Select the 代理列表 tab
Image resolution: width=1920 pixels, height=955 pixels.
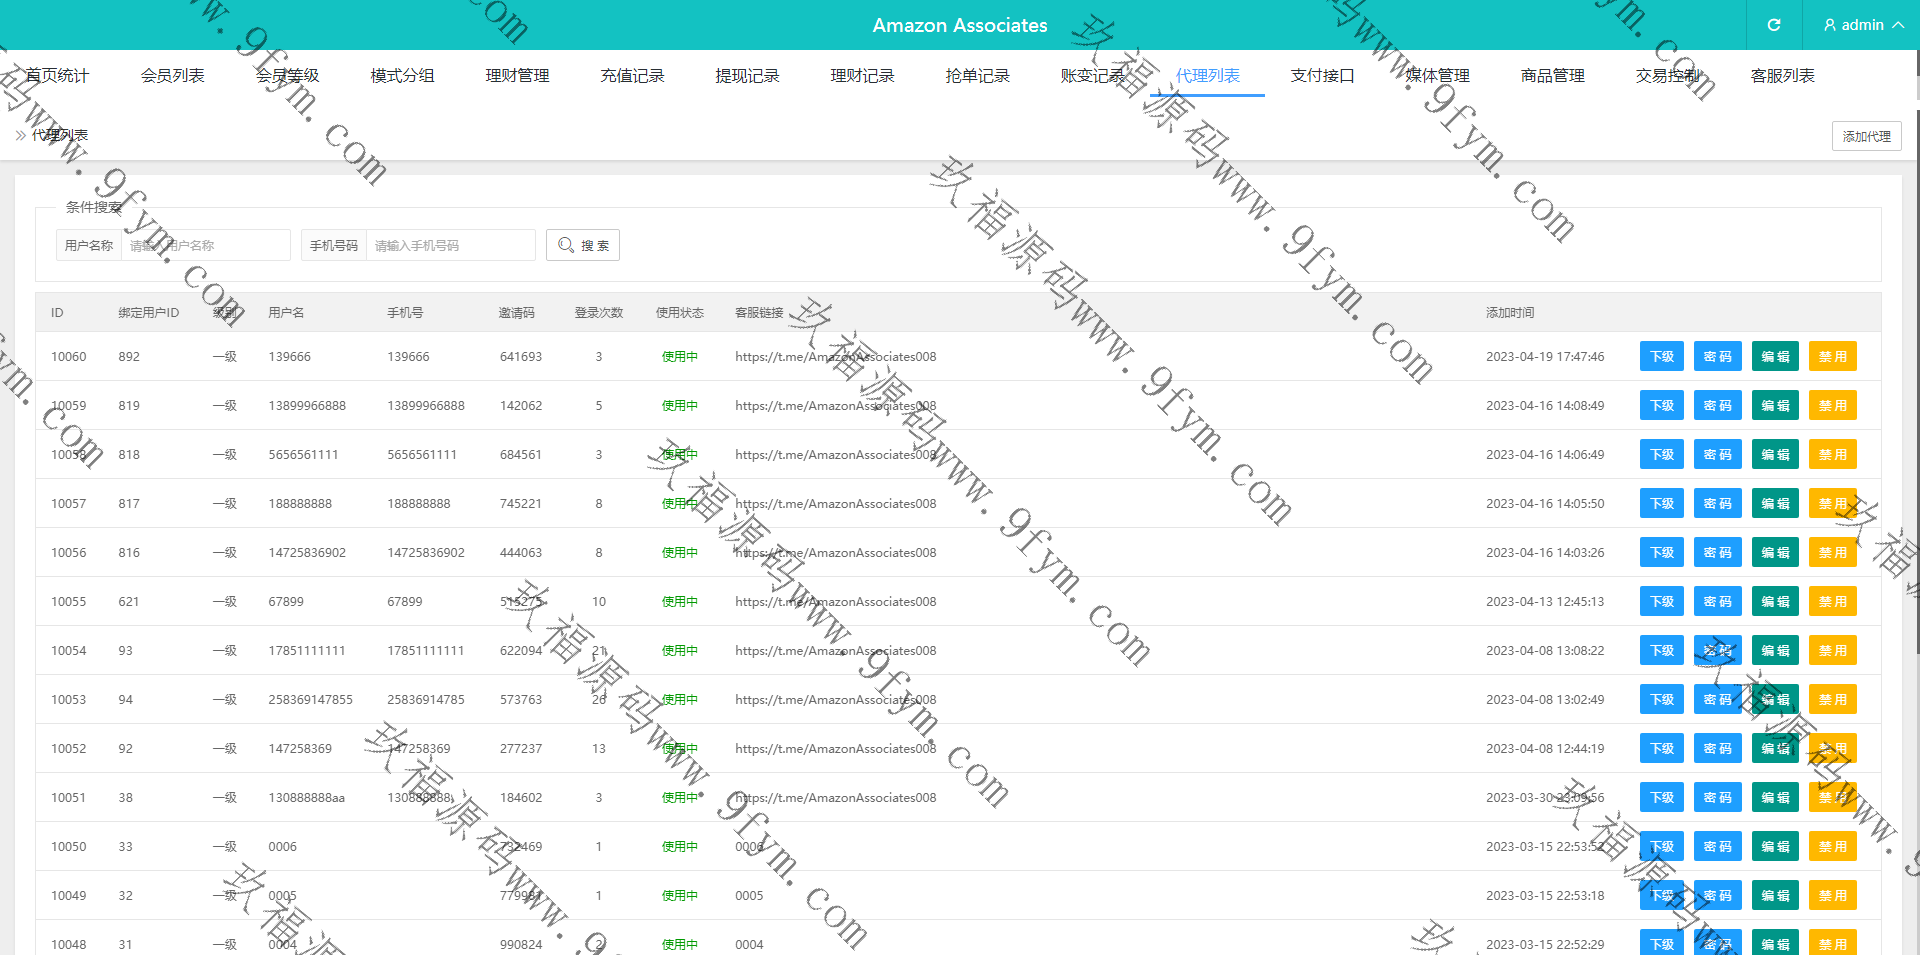coord(1207,75)
